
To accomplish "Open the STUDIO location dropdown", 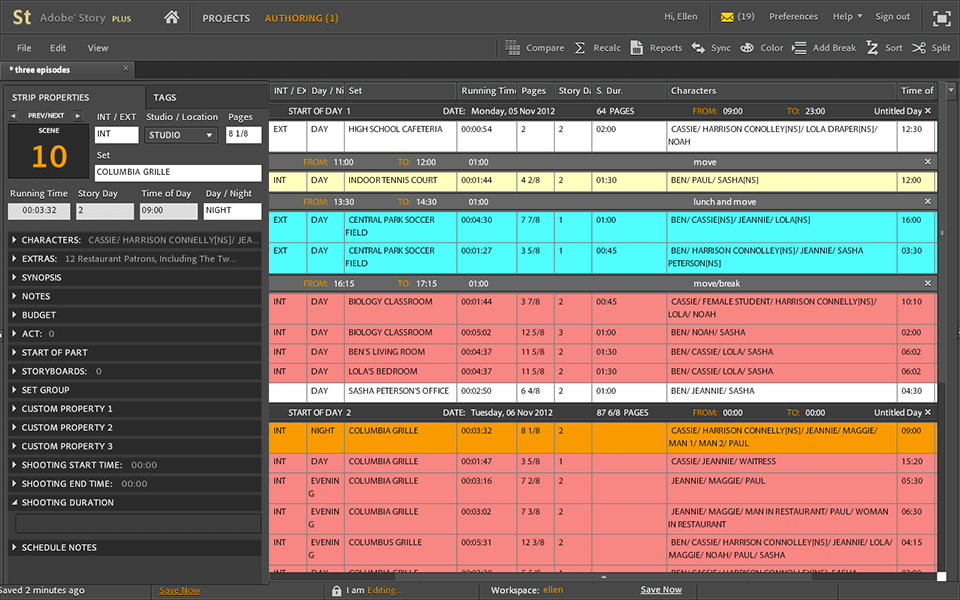I will click(180, 134).
